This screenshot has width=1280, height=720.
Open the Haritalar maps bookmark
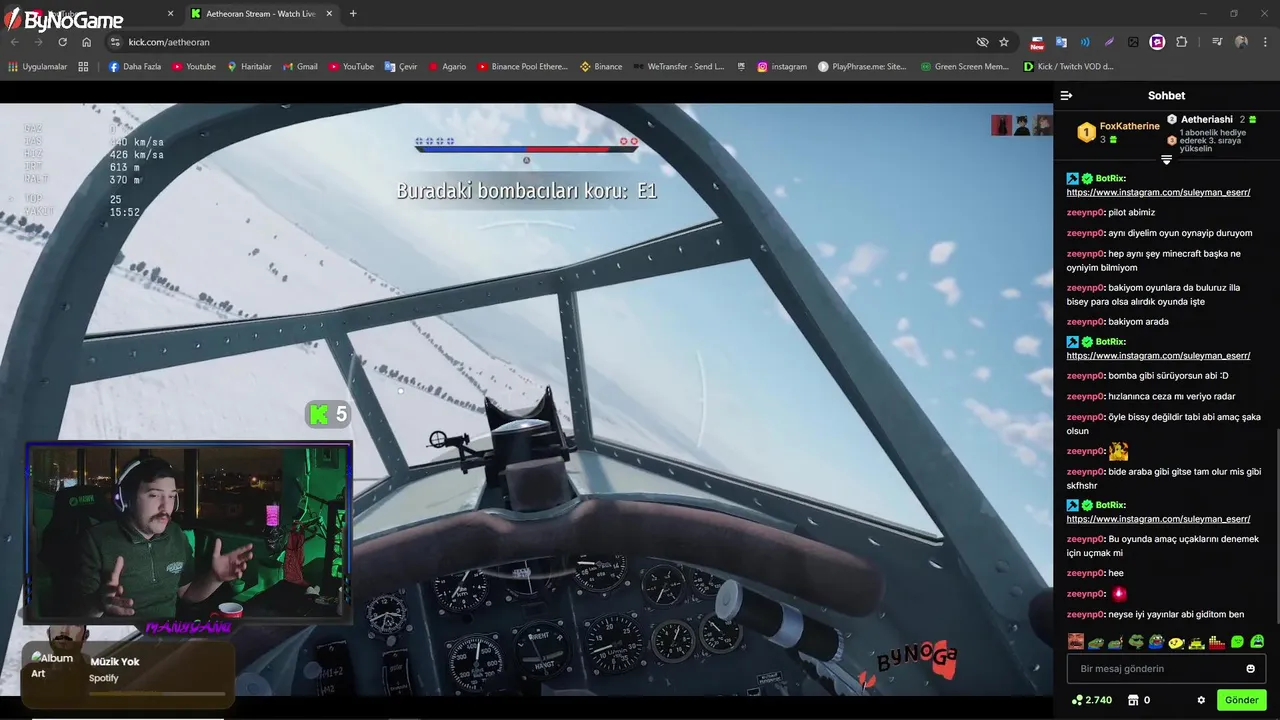[x=249, y=67]
